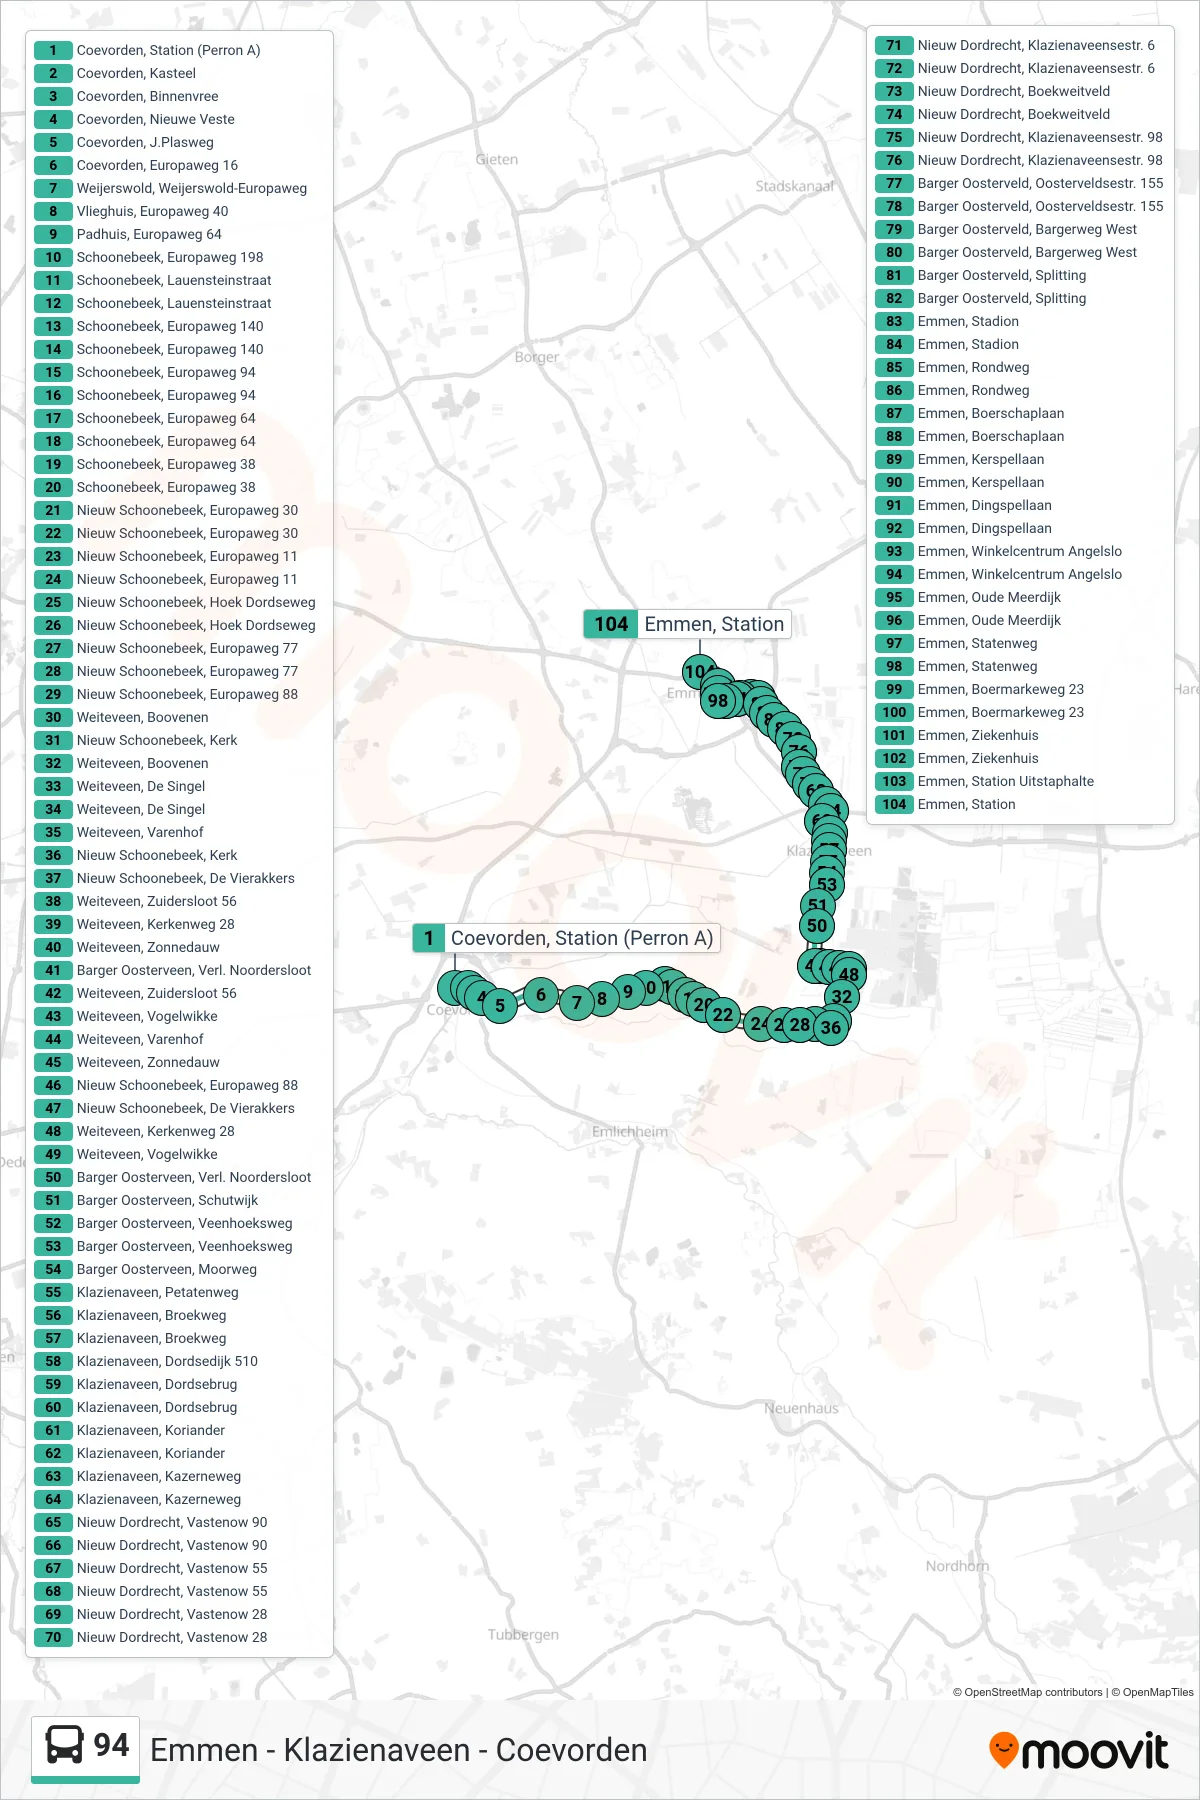Click the Borger town label on map
Screen dimensions: 1200x1800
[537, 357]
